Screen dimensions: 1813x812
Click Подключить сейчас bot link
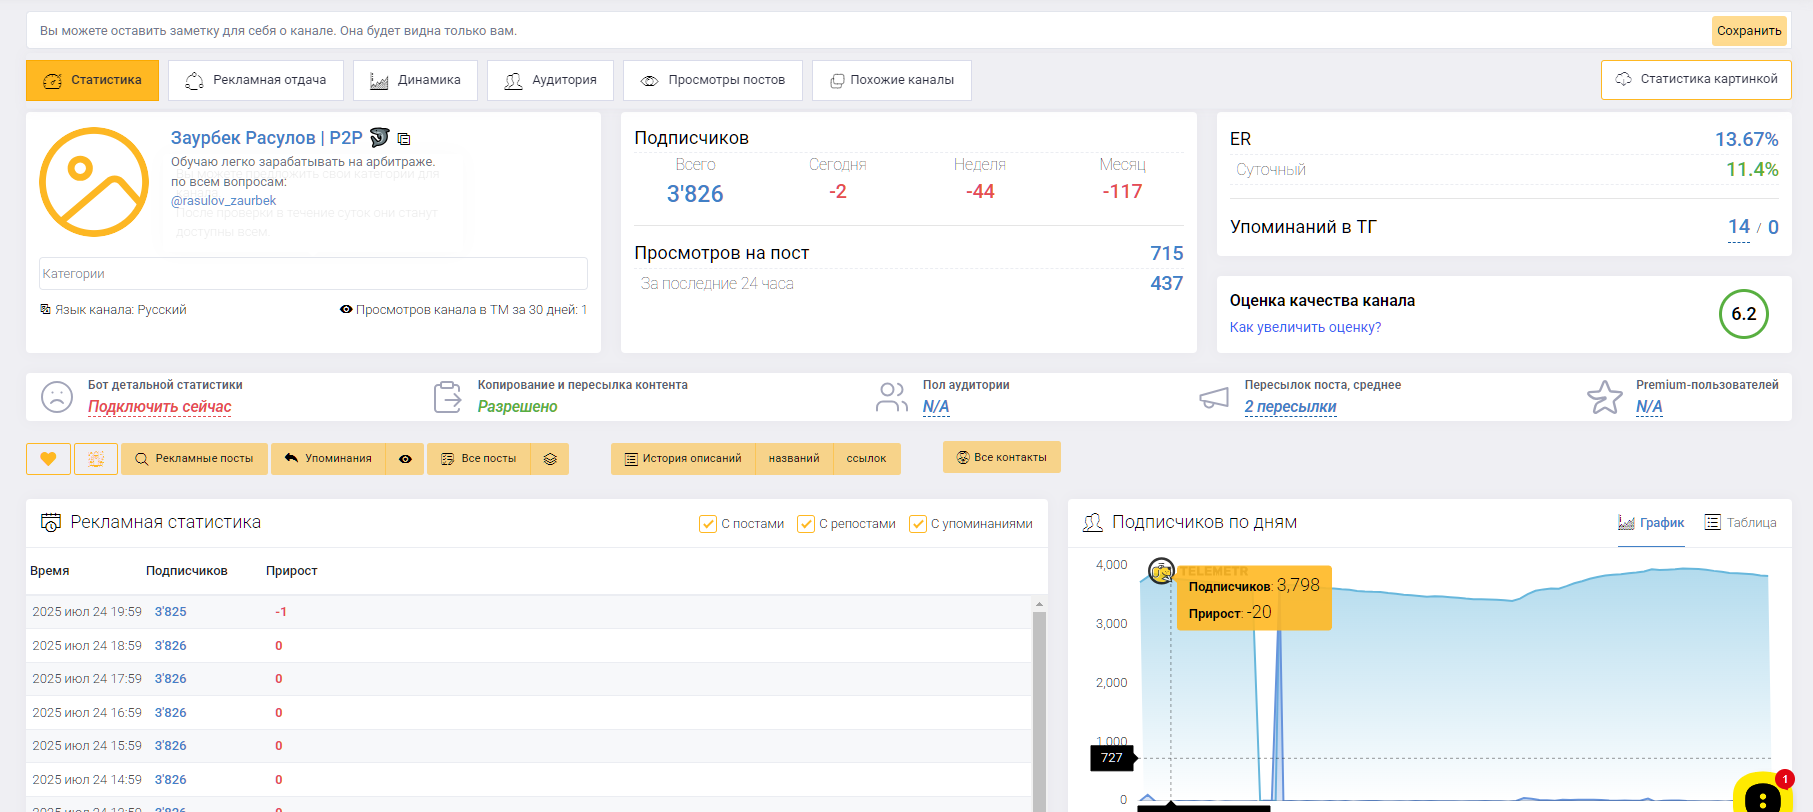(160, 406)
